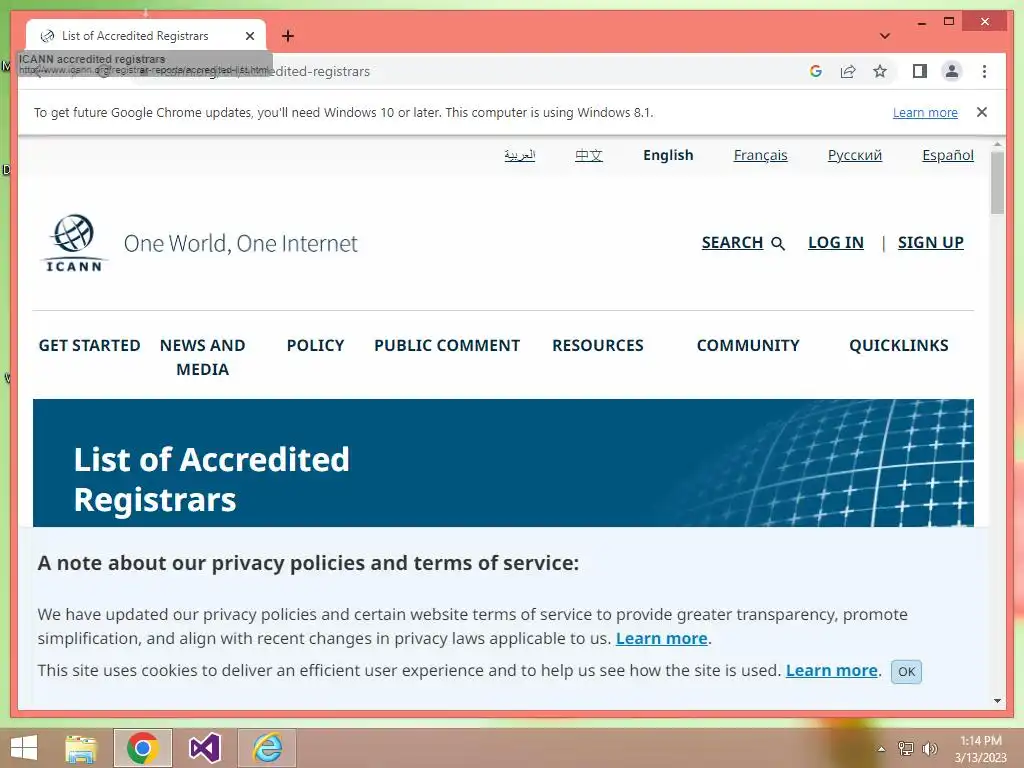Screen dimensions: 1024x768
Task: Click the One World, One Internet tagline
Action: coord(240,244)
